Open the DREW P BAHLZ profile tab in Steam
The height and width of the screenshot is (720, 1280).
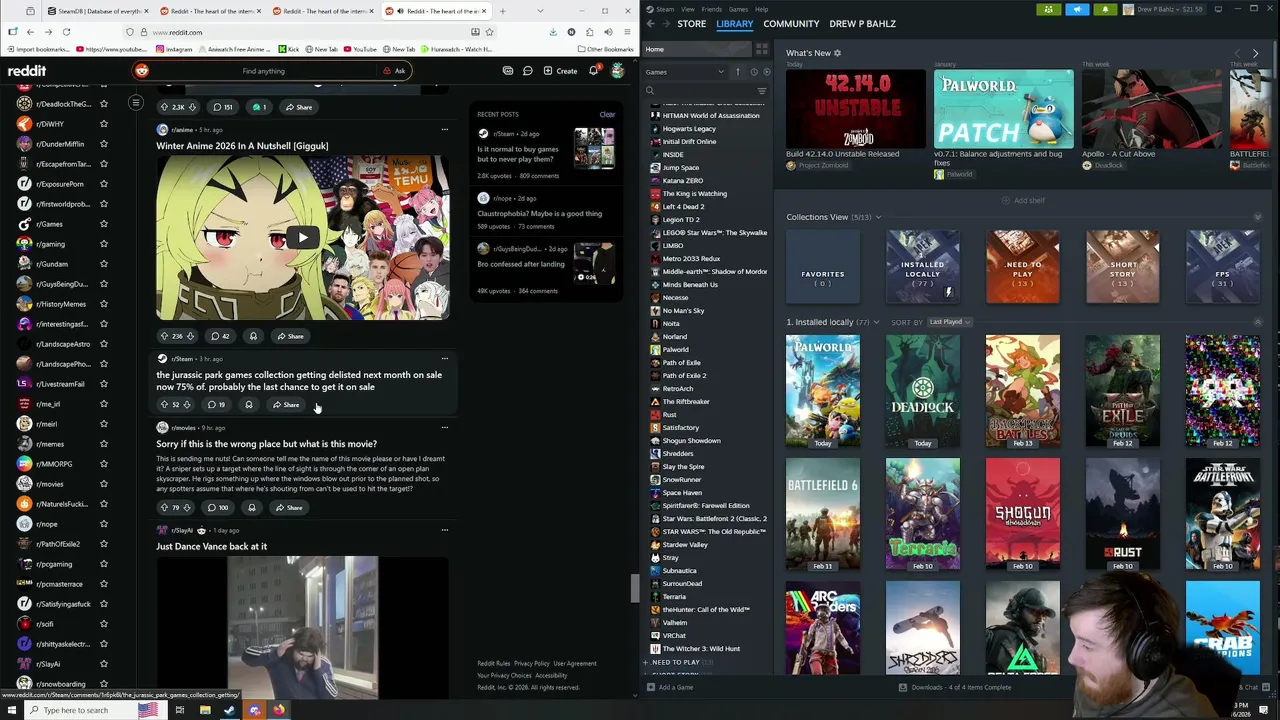click(x=862, y=24)
